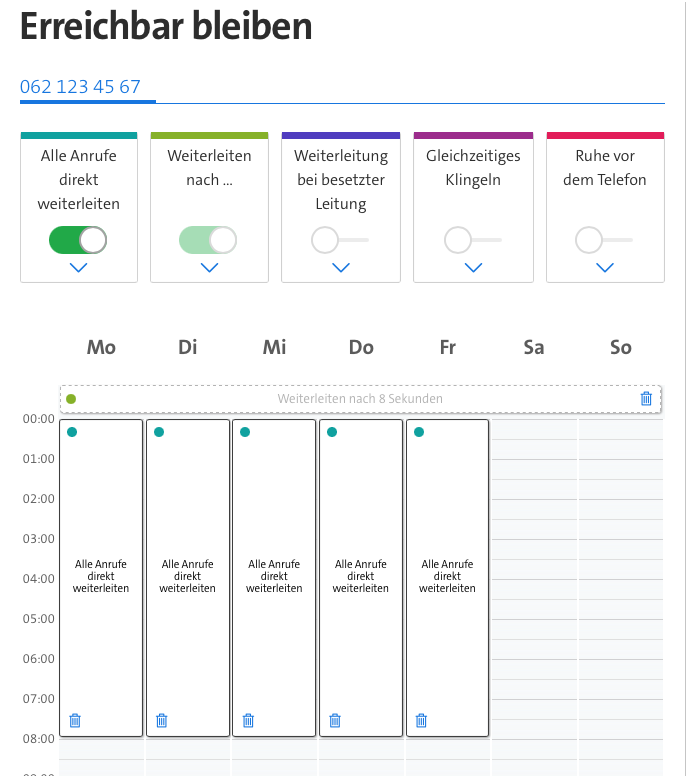Enable 'Ruhe vor dem Telefon' switch

tap(603, 240)
